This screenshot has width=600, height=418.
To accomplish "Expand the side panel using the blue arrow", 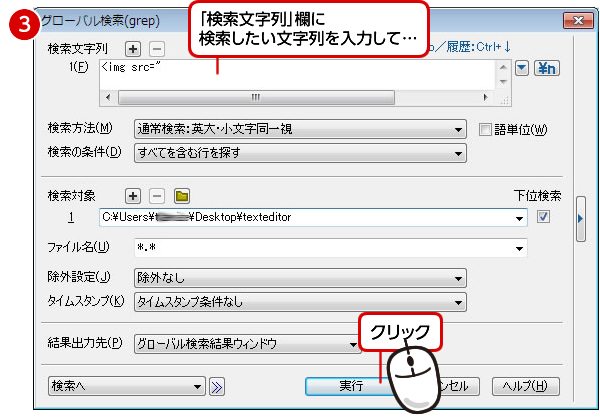I will pos(580,219).
